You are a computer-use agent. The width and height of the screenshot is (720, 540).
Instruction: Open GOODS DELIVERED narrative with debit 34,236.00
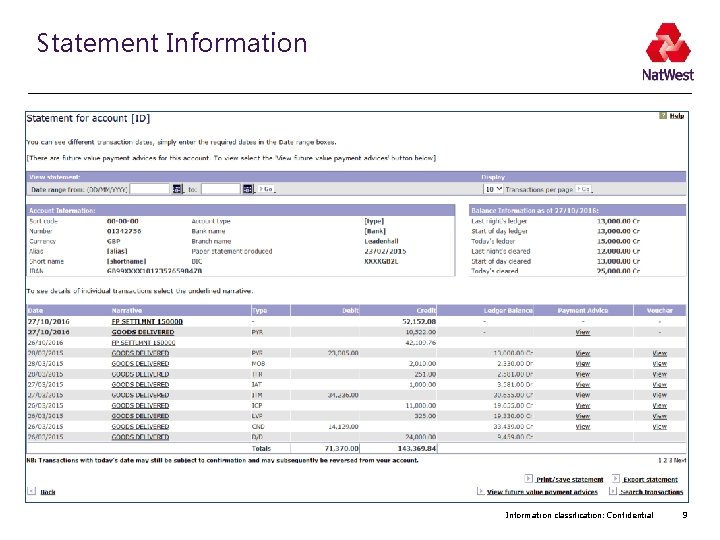pyautogui.click(x=141, y=395)
